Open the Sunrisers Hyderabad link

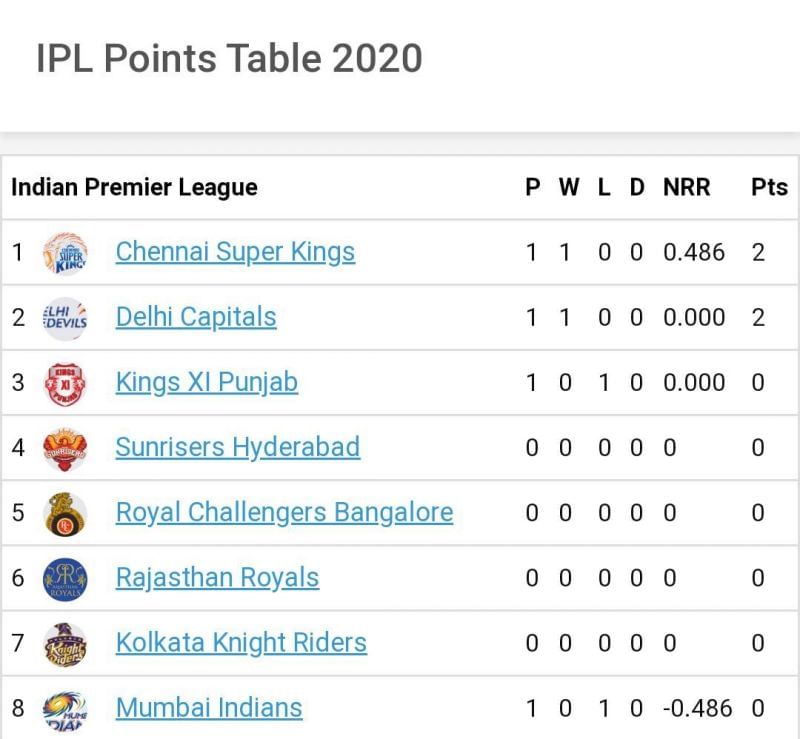[237, 448]
